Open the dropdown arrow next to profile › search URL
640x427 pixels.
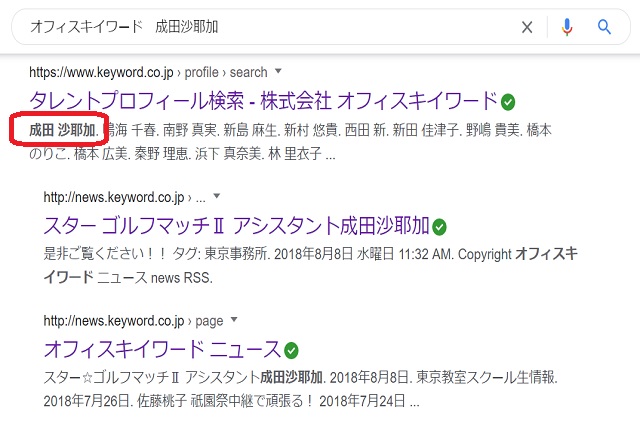click(x=278, y=71)
